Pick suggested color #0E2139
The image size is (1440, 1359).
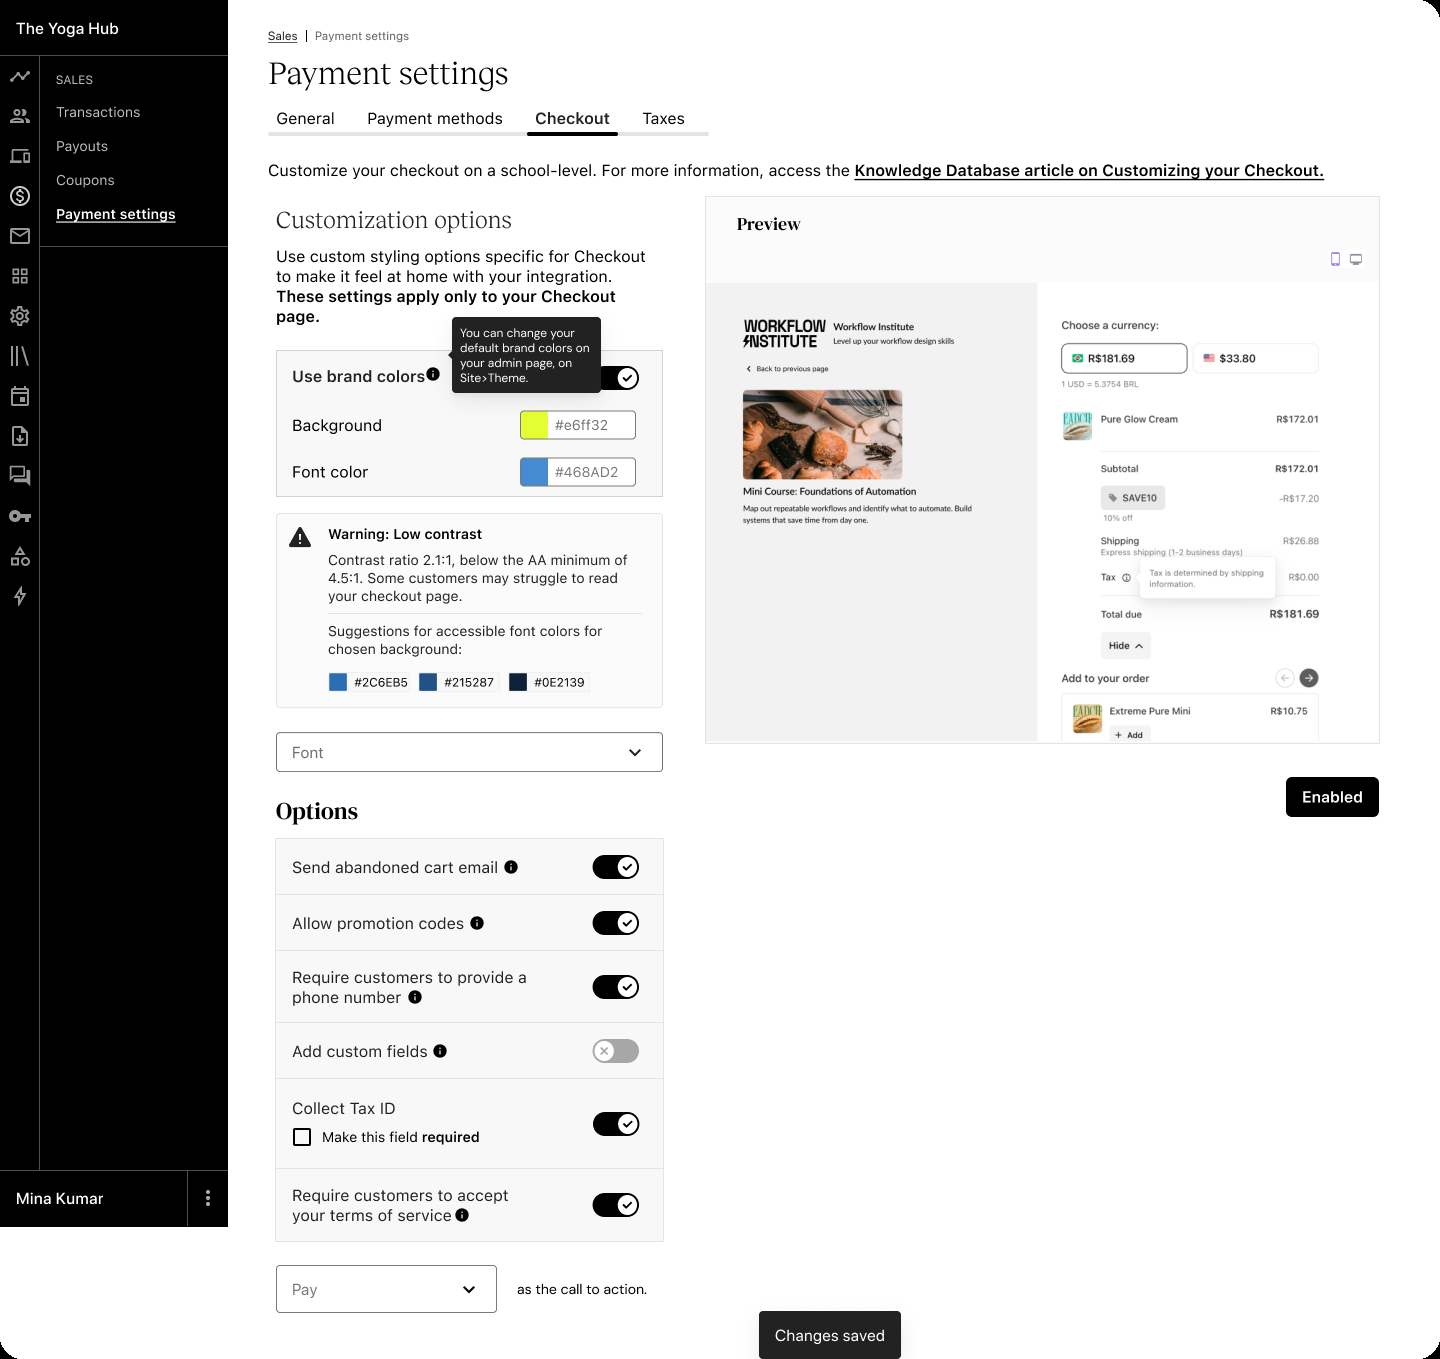click(548, 682)
